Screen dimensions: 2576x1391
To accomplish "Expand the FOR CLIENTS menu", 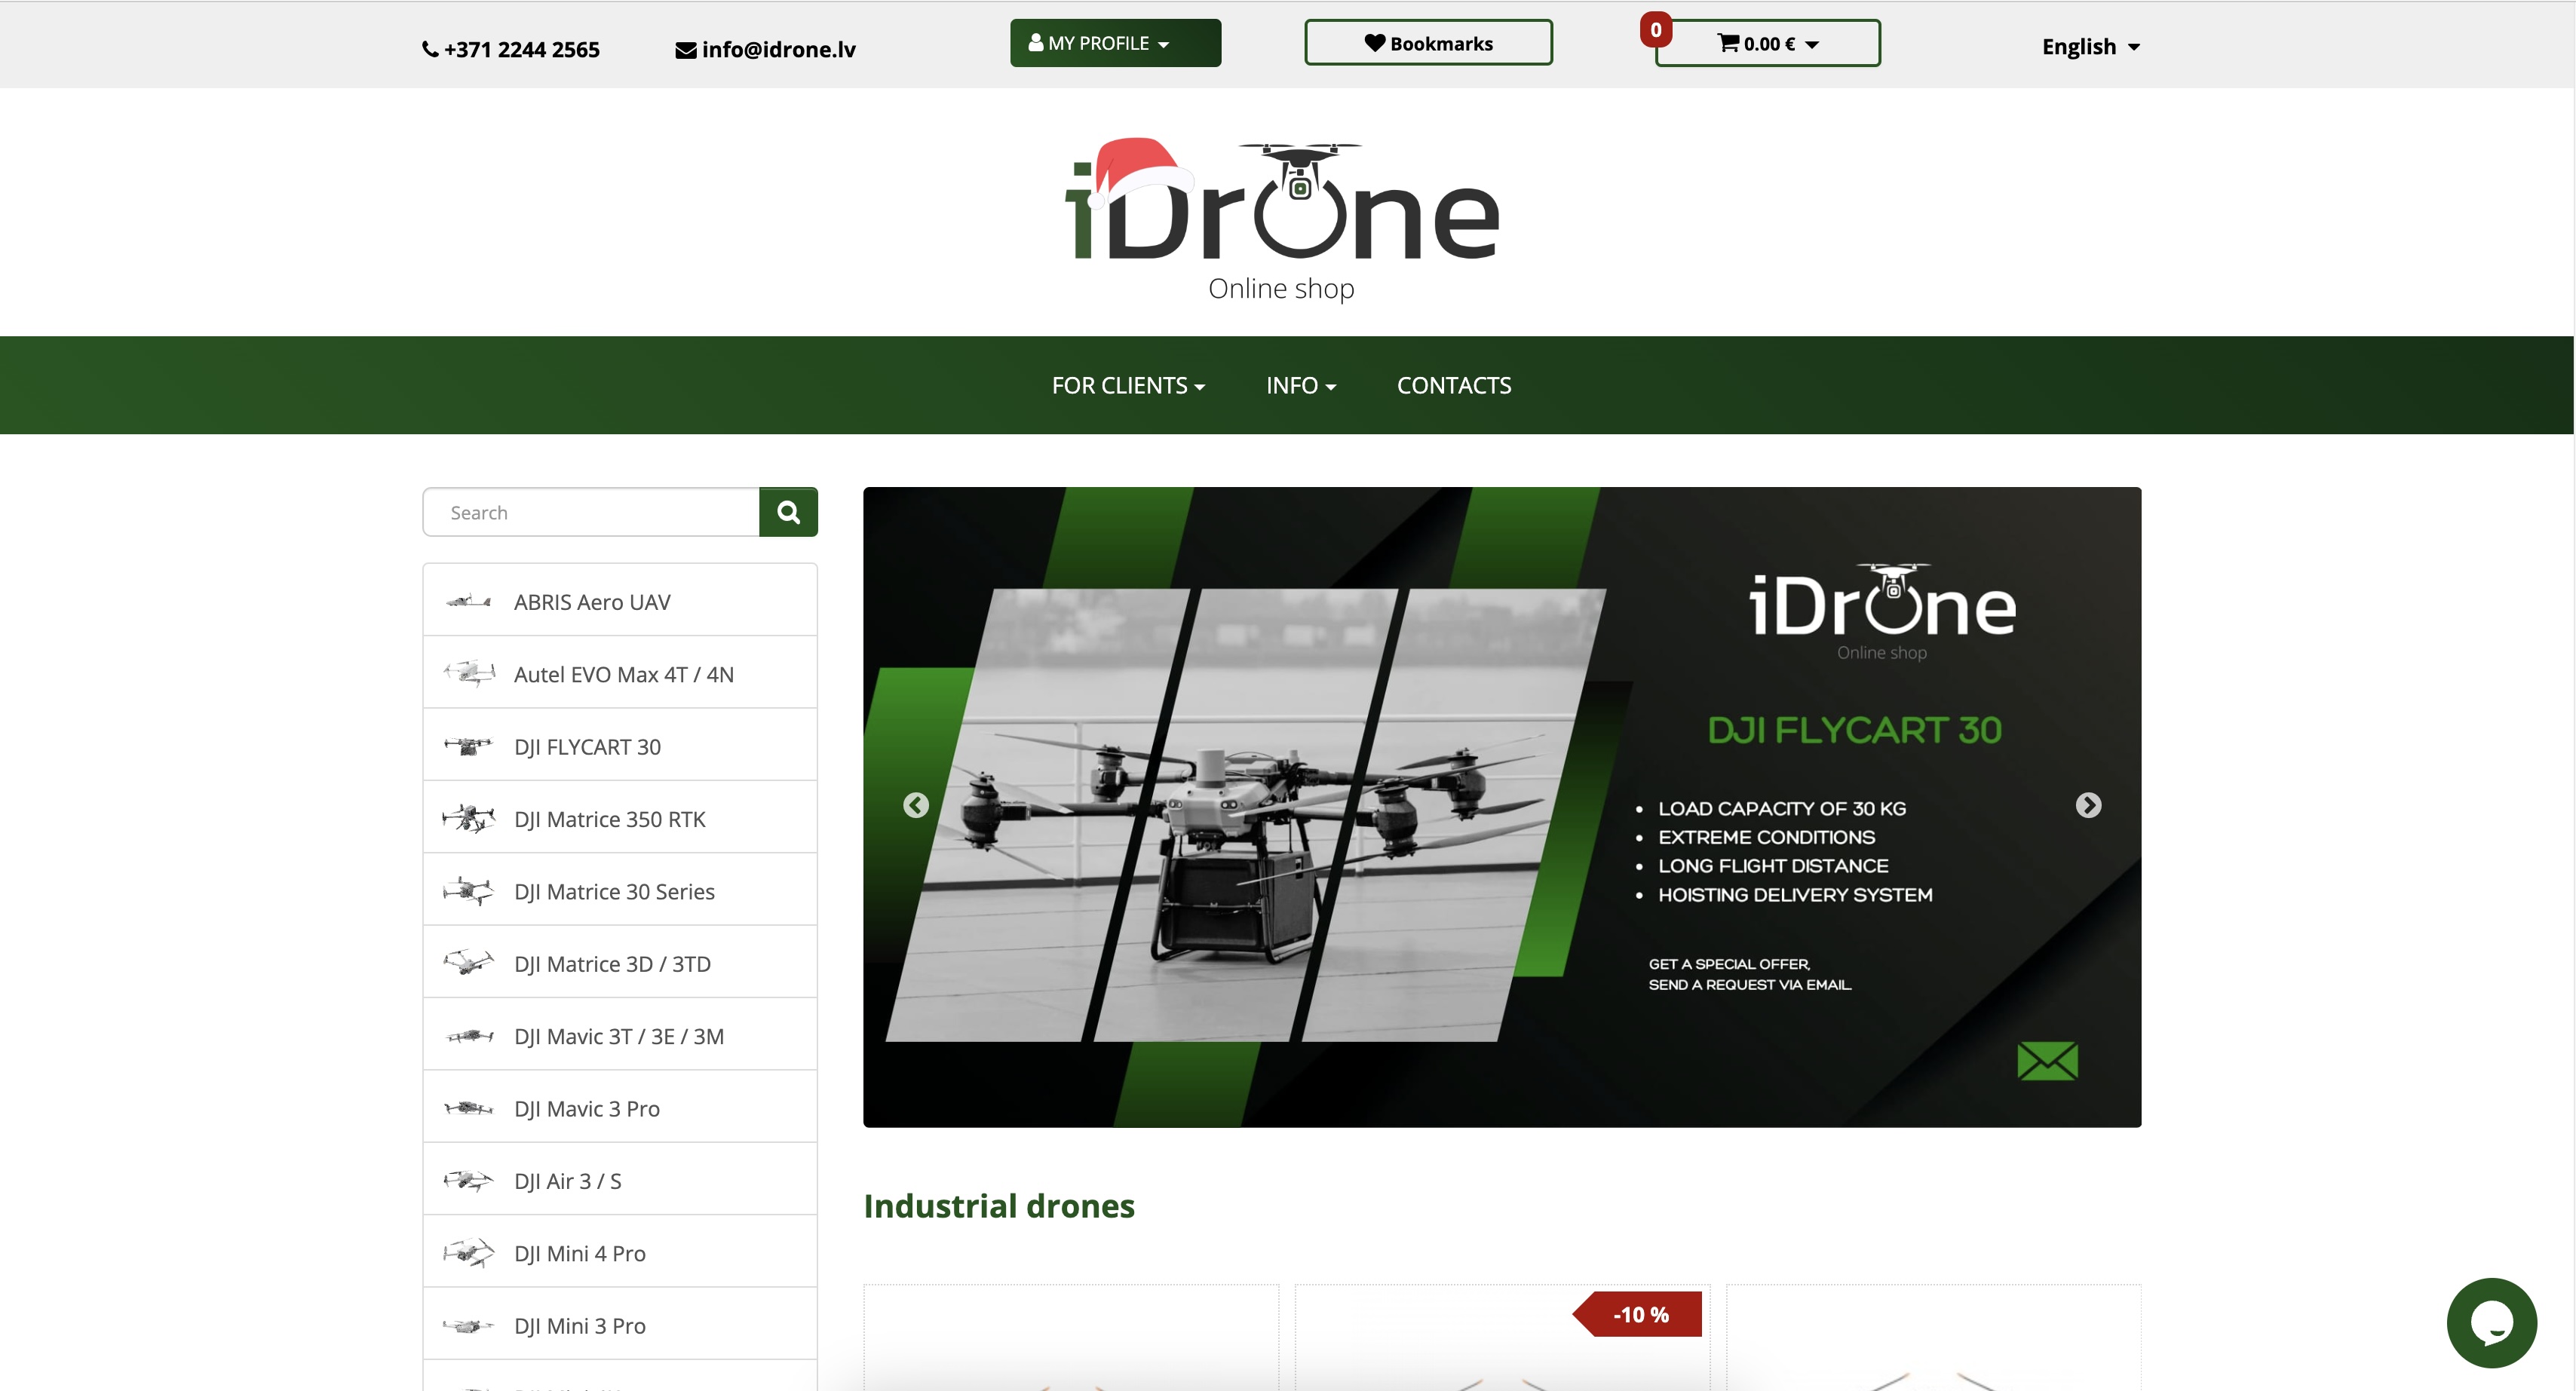I will click(1128, 385).
